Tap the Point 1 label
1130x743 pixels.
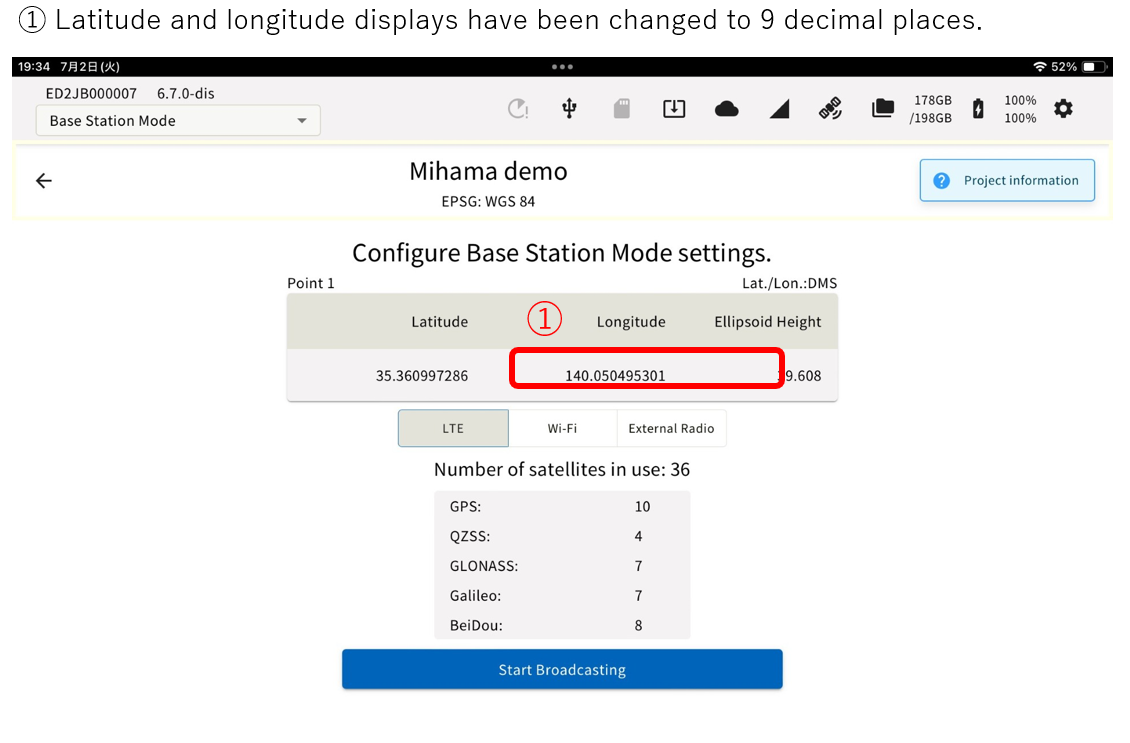[x=311, y=283]
